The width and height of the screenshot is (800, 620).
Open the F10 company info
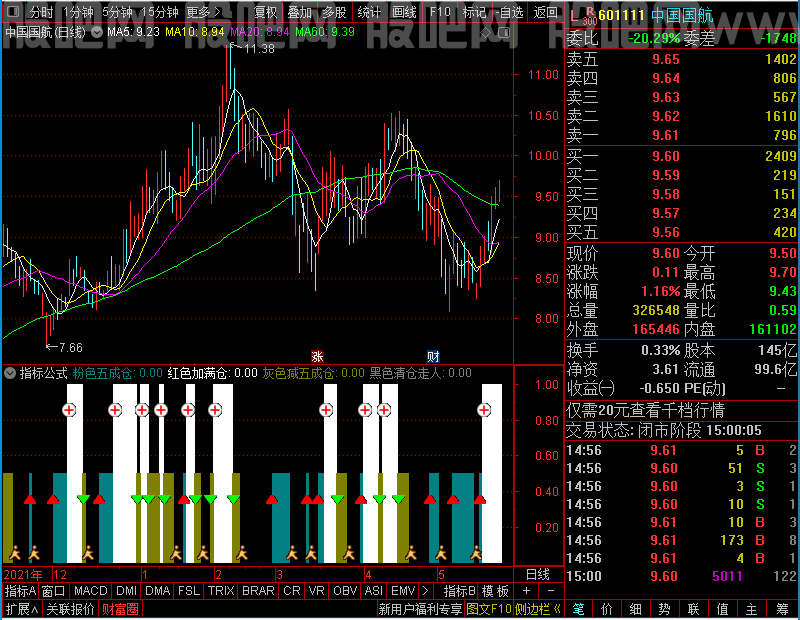(440, 12)
